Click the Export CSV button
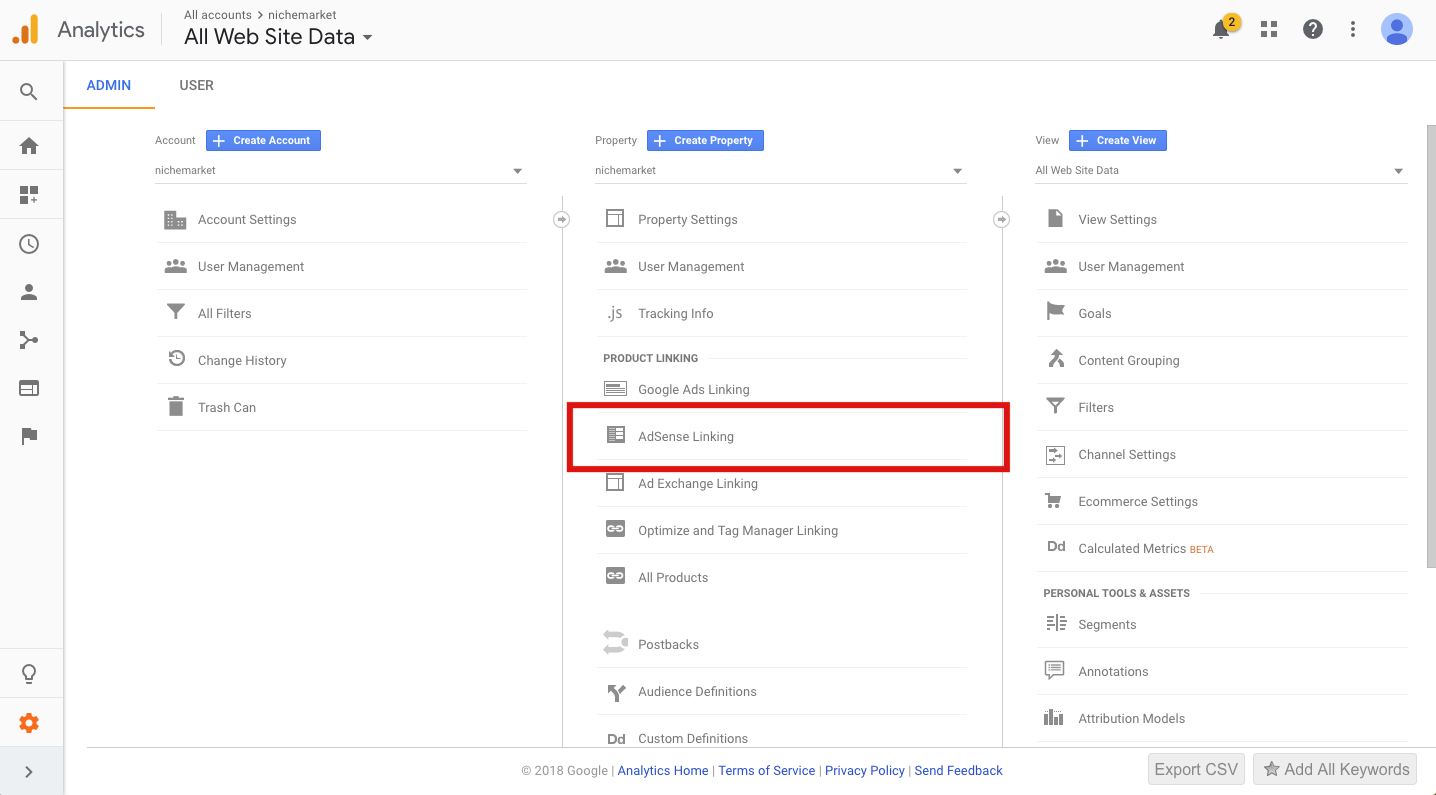 (1196, 769)
